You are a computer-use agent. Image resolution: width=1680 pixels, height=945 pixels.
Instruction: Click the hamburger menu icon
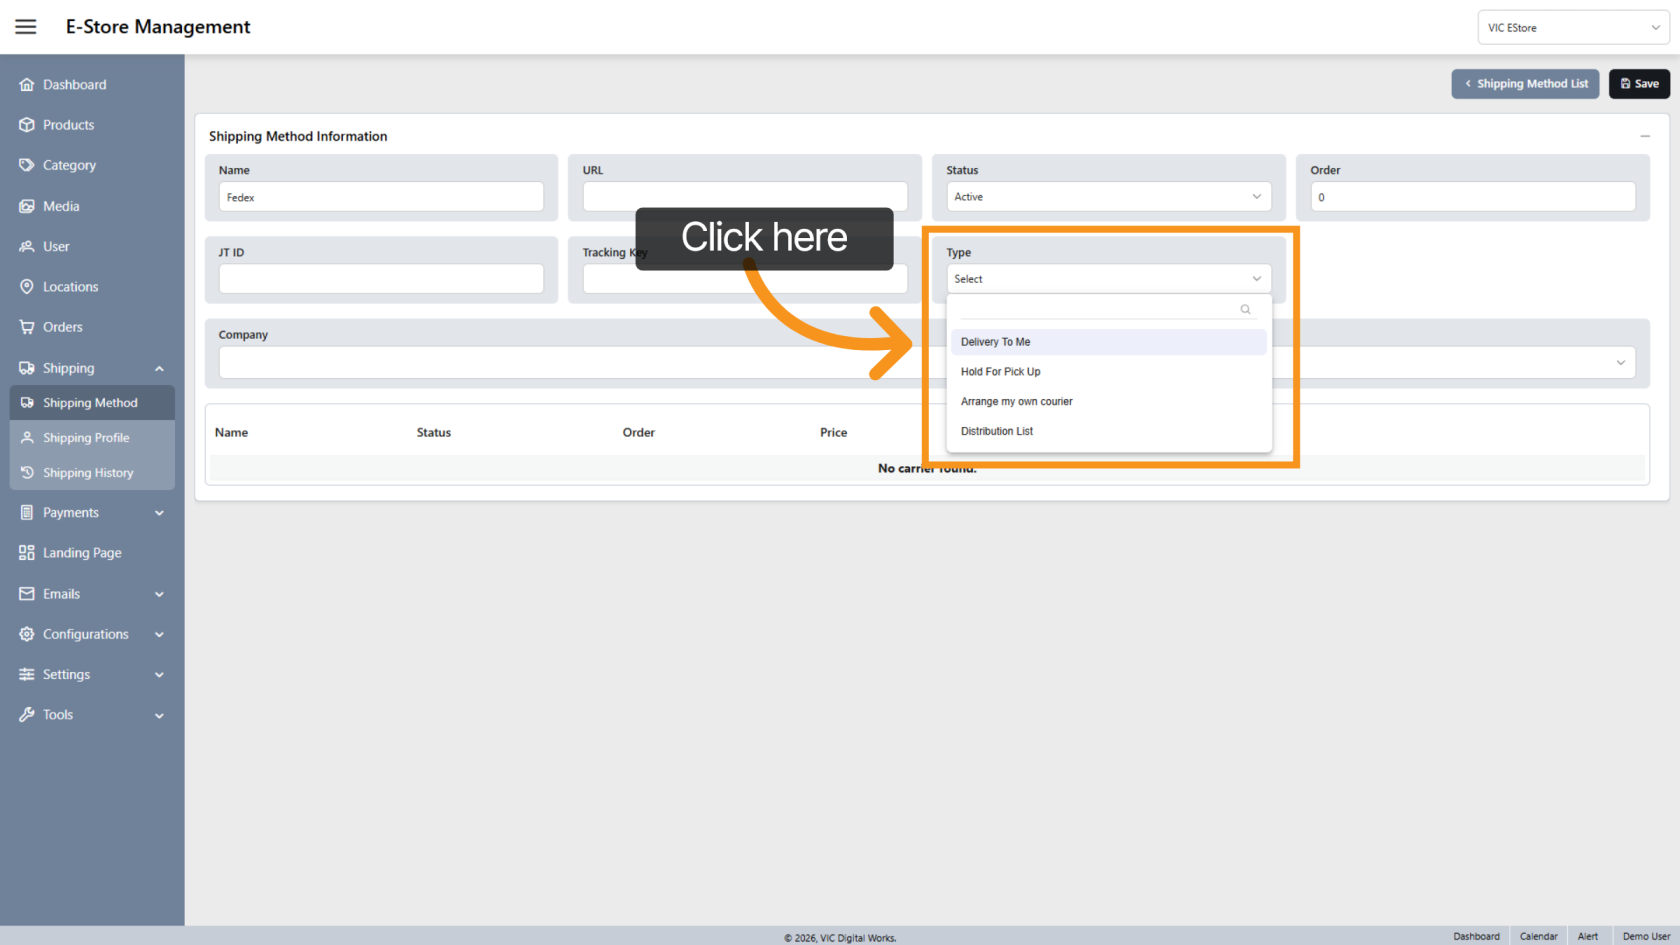[x=26, y=27]
